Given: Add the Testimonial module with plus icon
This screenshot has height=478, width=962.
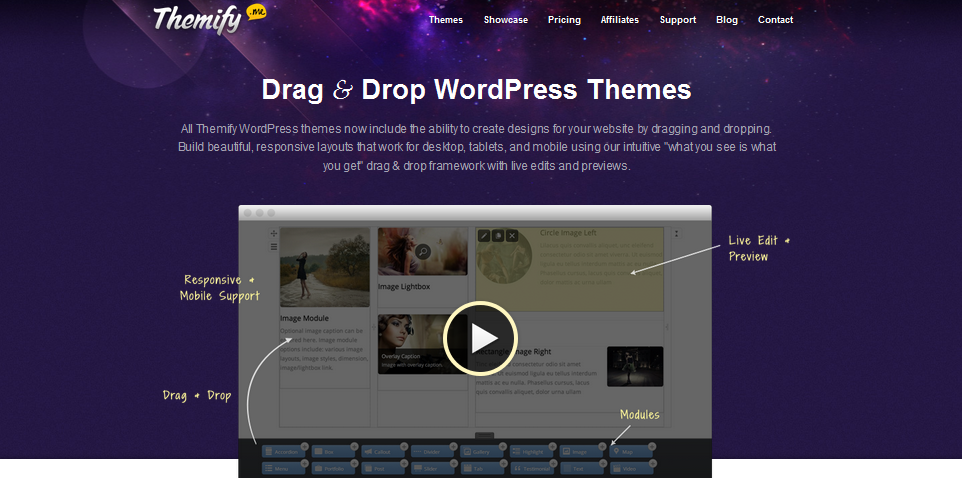Looking at the screenshot, I should click(x=553, y=463).
